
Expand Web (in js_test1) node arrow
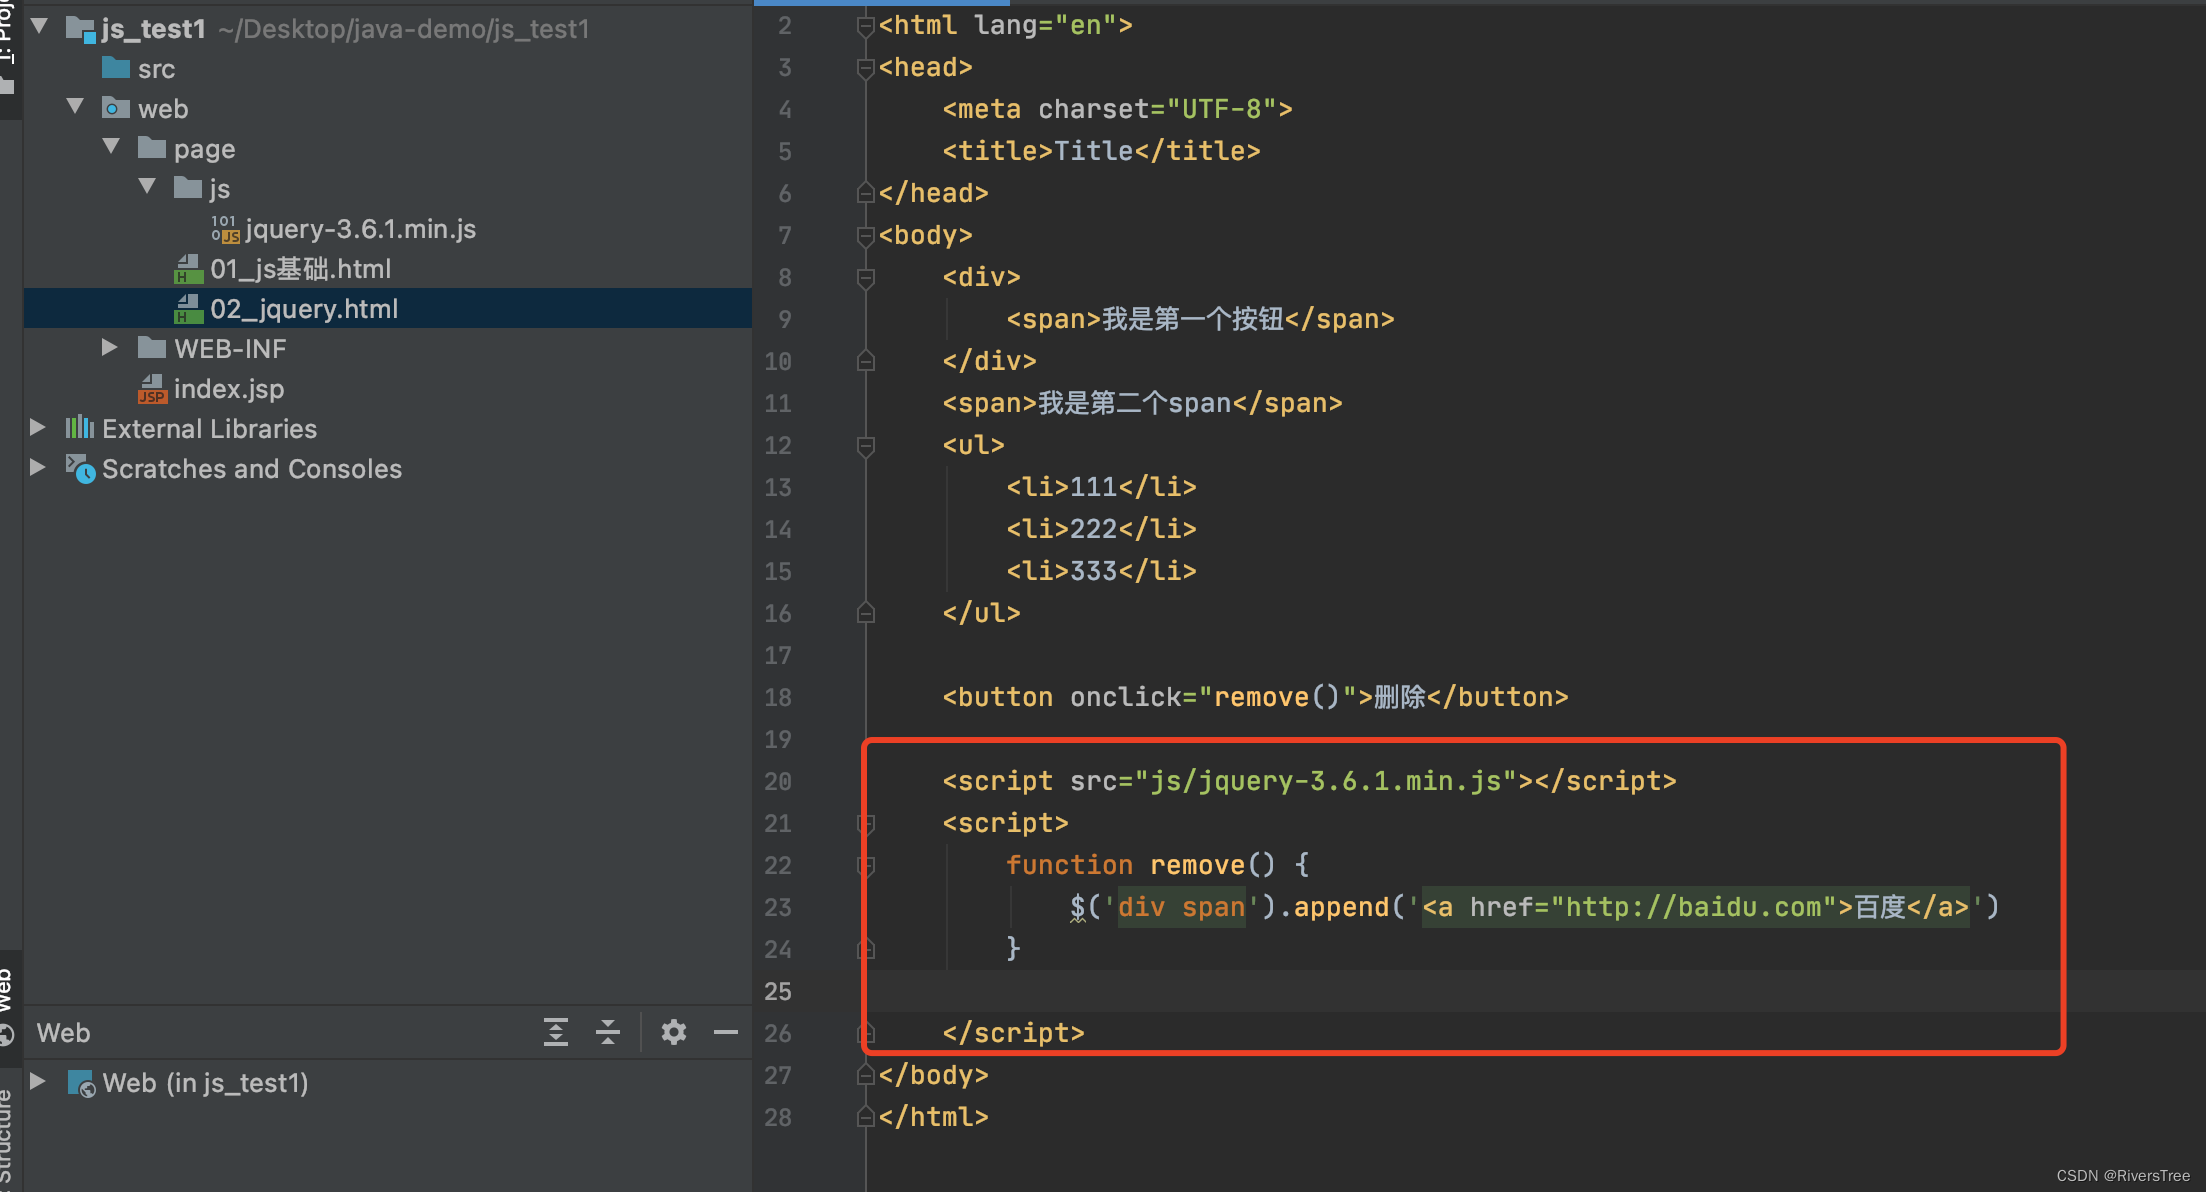(38, 1082)
